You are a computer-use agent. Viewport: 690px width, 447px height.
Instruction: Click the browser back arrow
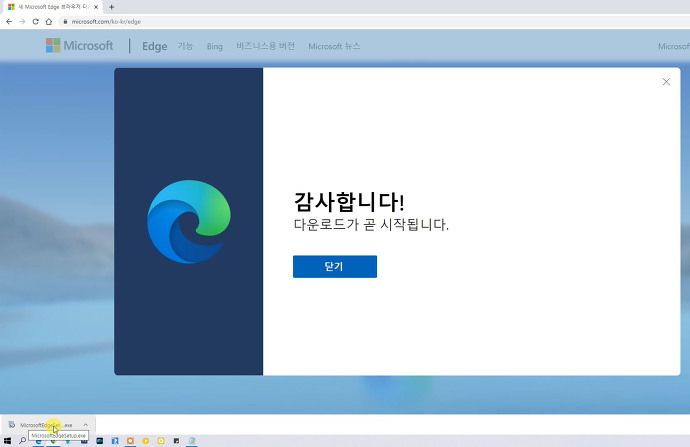point(9,22)
